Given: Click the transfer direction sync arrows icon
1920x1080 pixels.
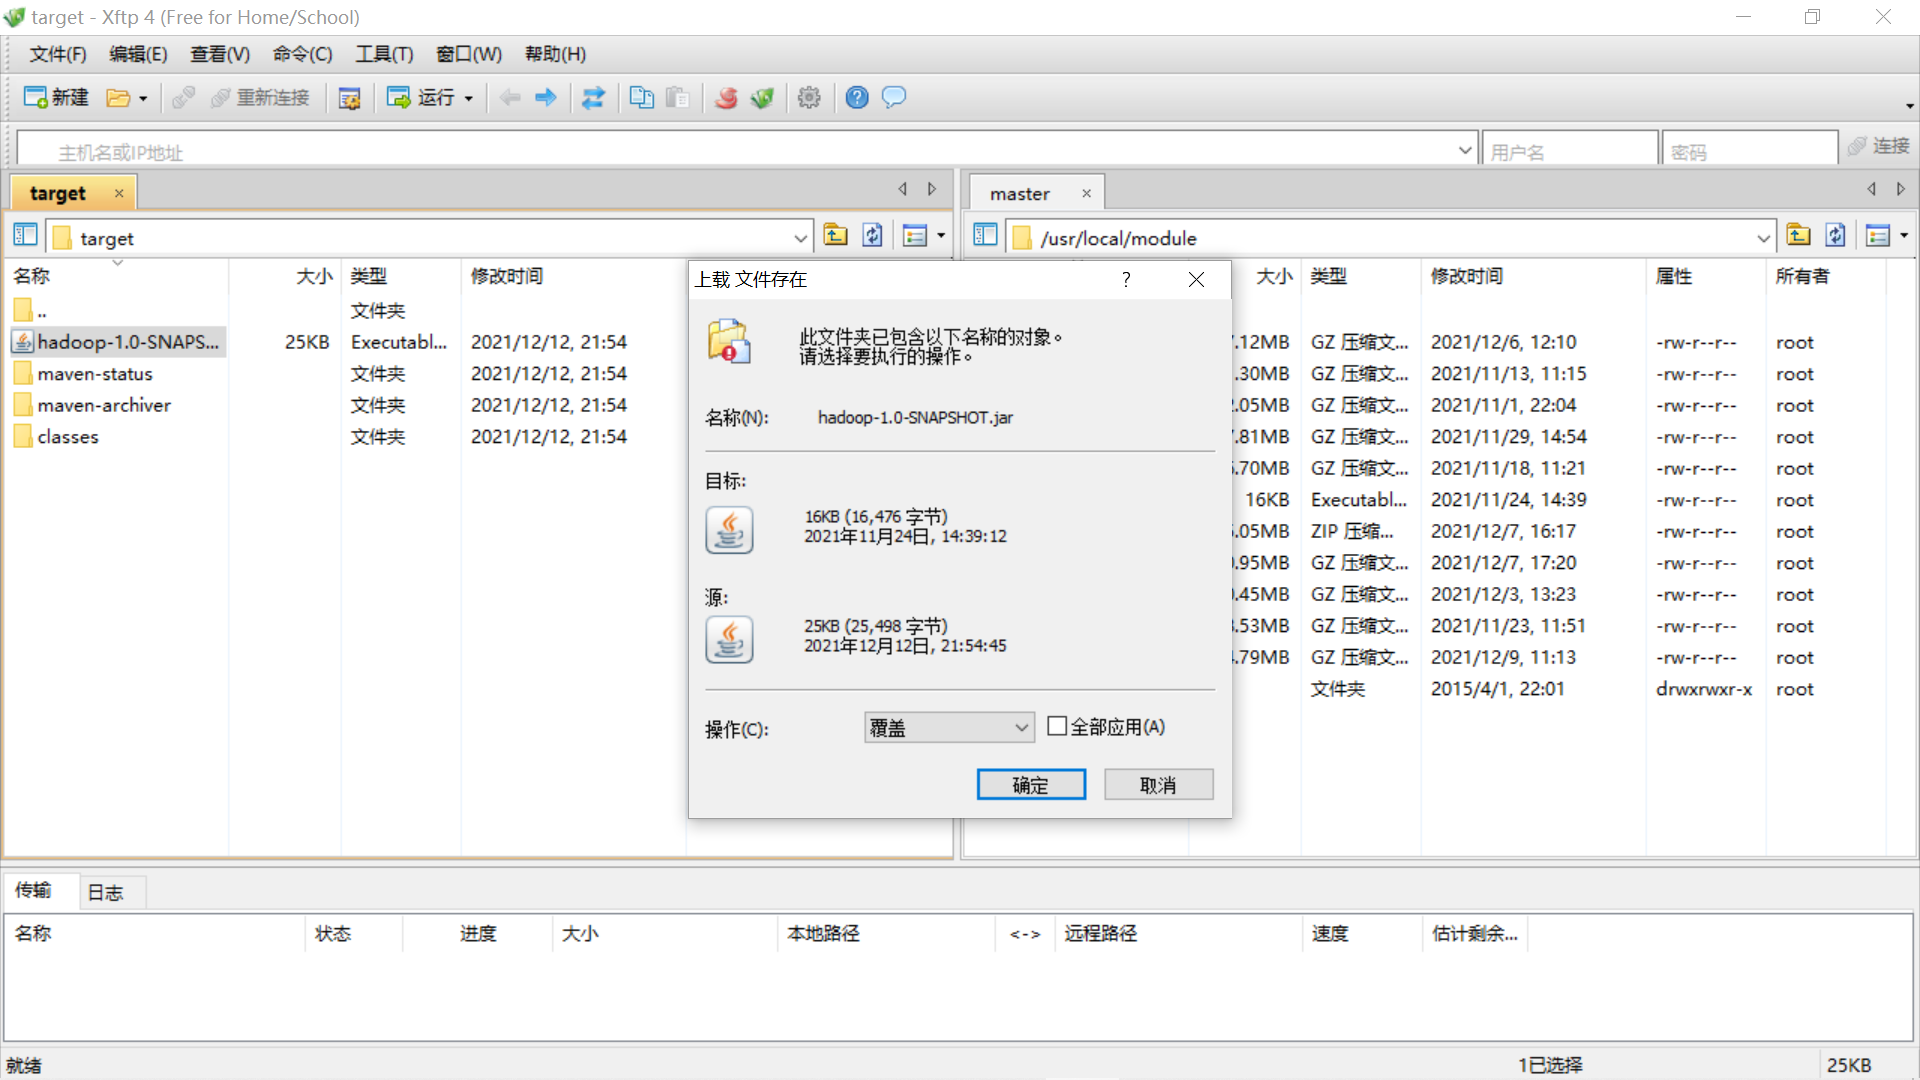Looking at the screenshot, I should 593,97.
